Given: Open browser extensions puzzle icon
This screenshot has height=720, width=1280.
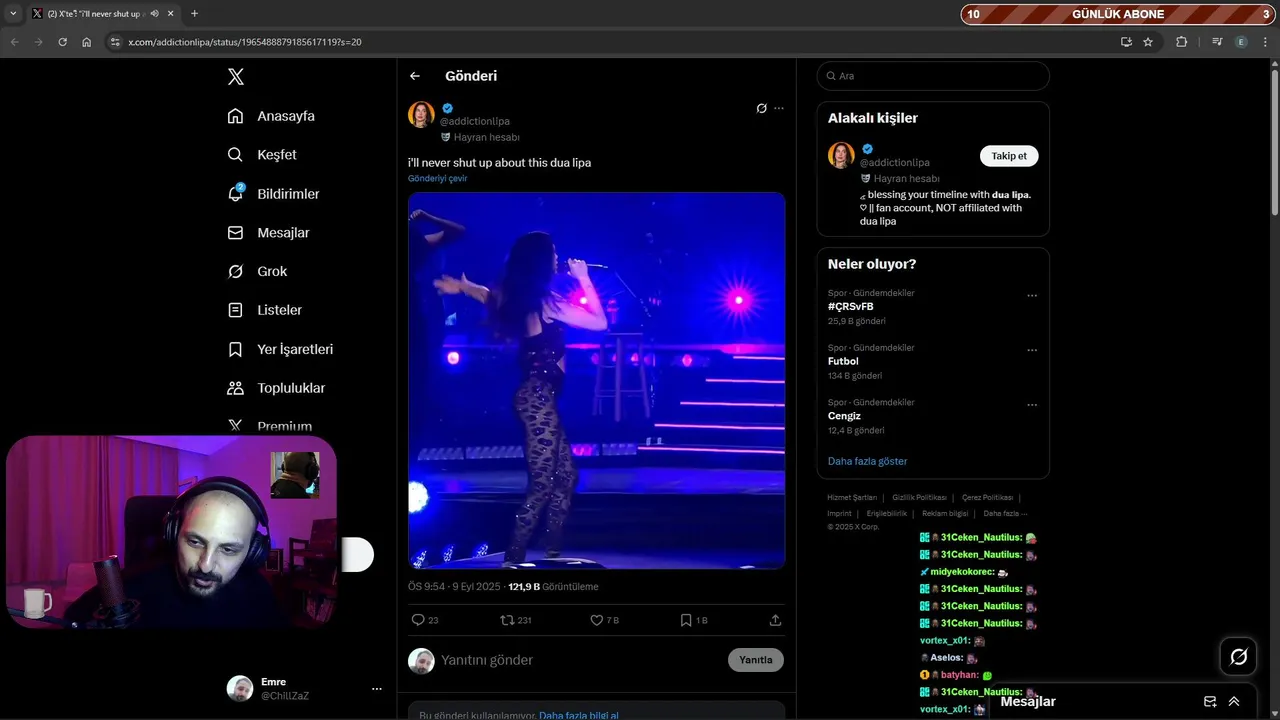Looking at the screenshot, I should (1182, 42).
